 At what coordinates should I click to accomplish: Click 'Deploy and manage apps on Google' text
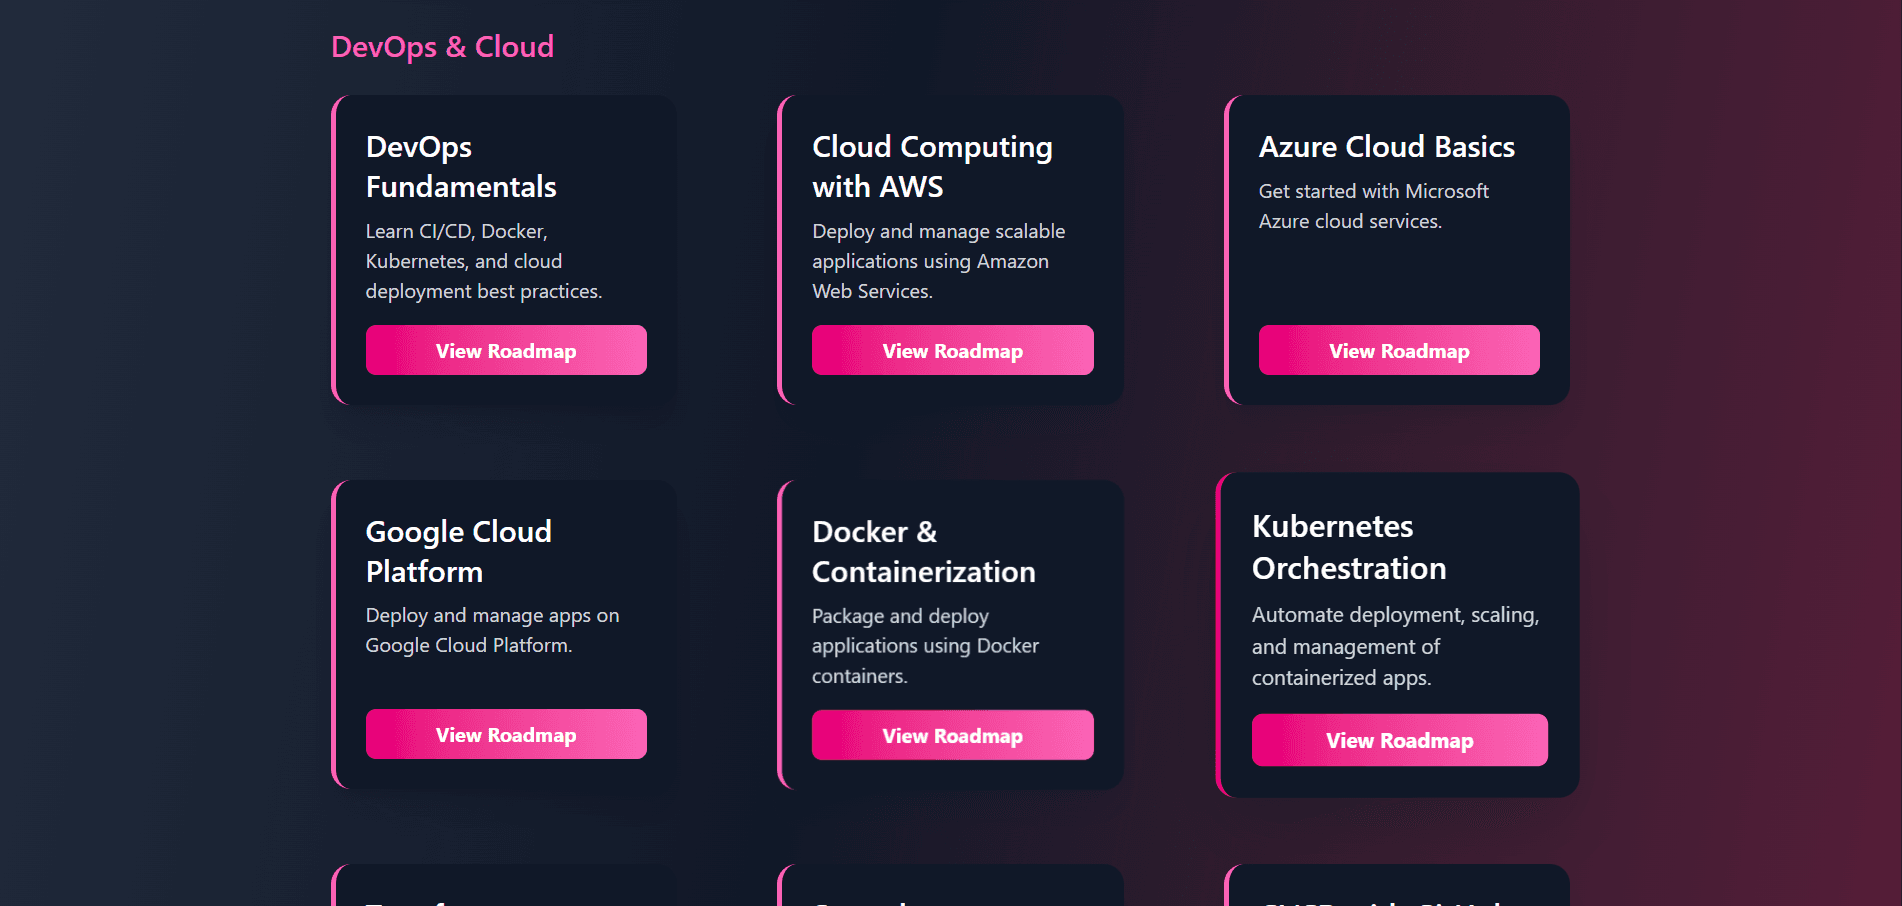click(493, 630)
